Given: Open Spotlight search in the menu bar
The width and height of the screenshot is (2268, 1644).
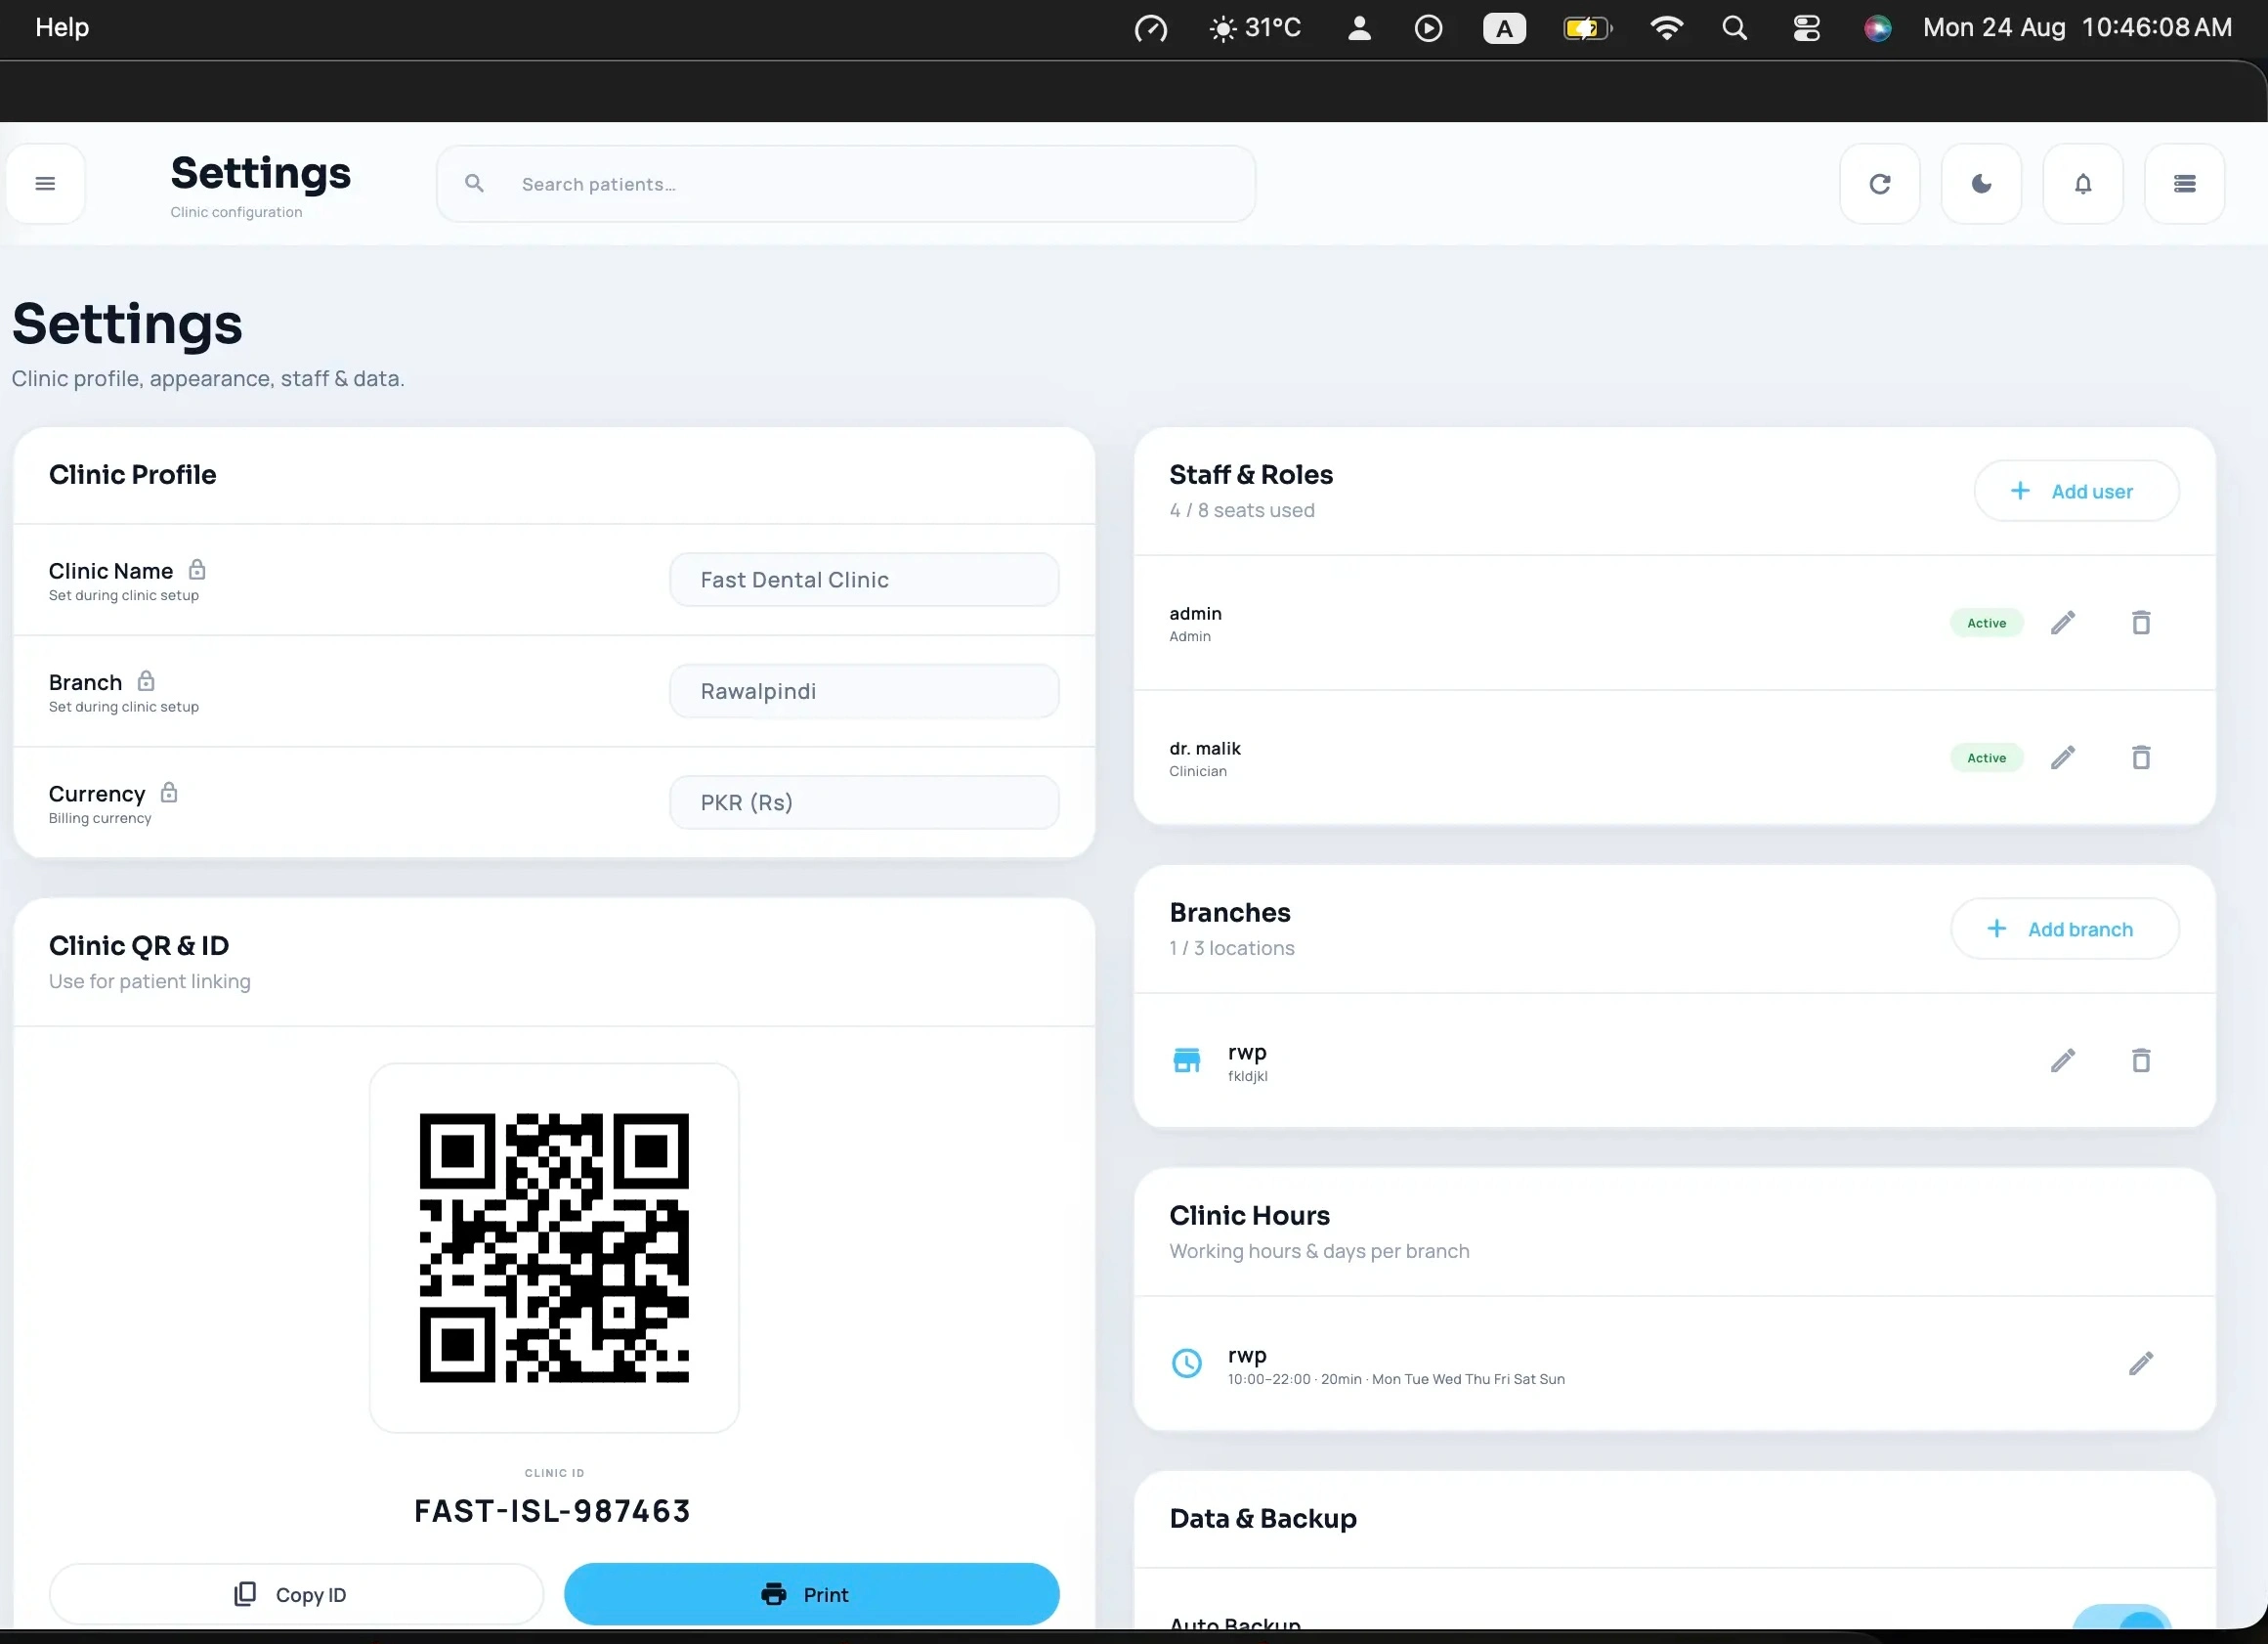Looking at the screenshot, I should click(1735, 28).
